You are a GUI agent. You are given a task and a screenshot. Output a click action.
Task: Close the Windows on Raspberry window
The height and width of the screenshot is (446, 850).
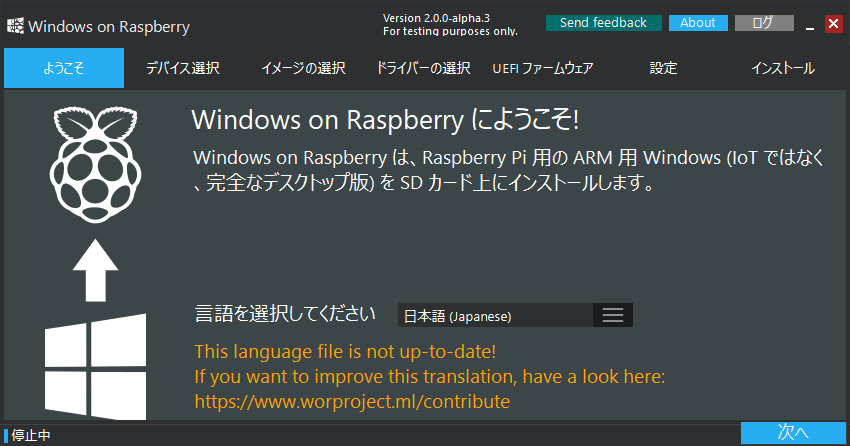point(834,24)
